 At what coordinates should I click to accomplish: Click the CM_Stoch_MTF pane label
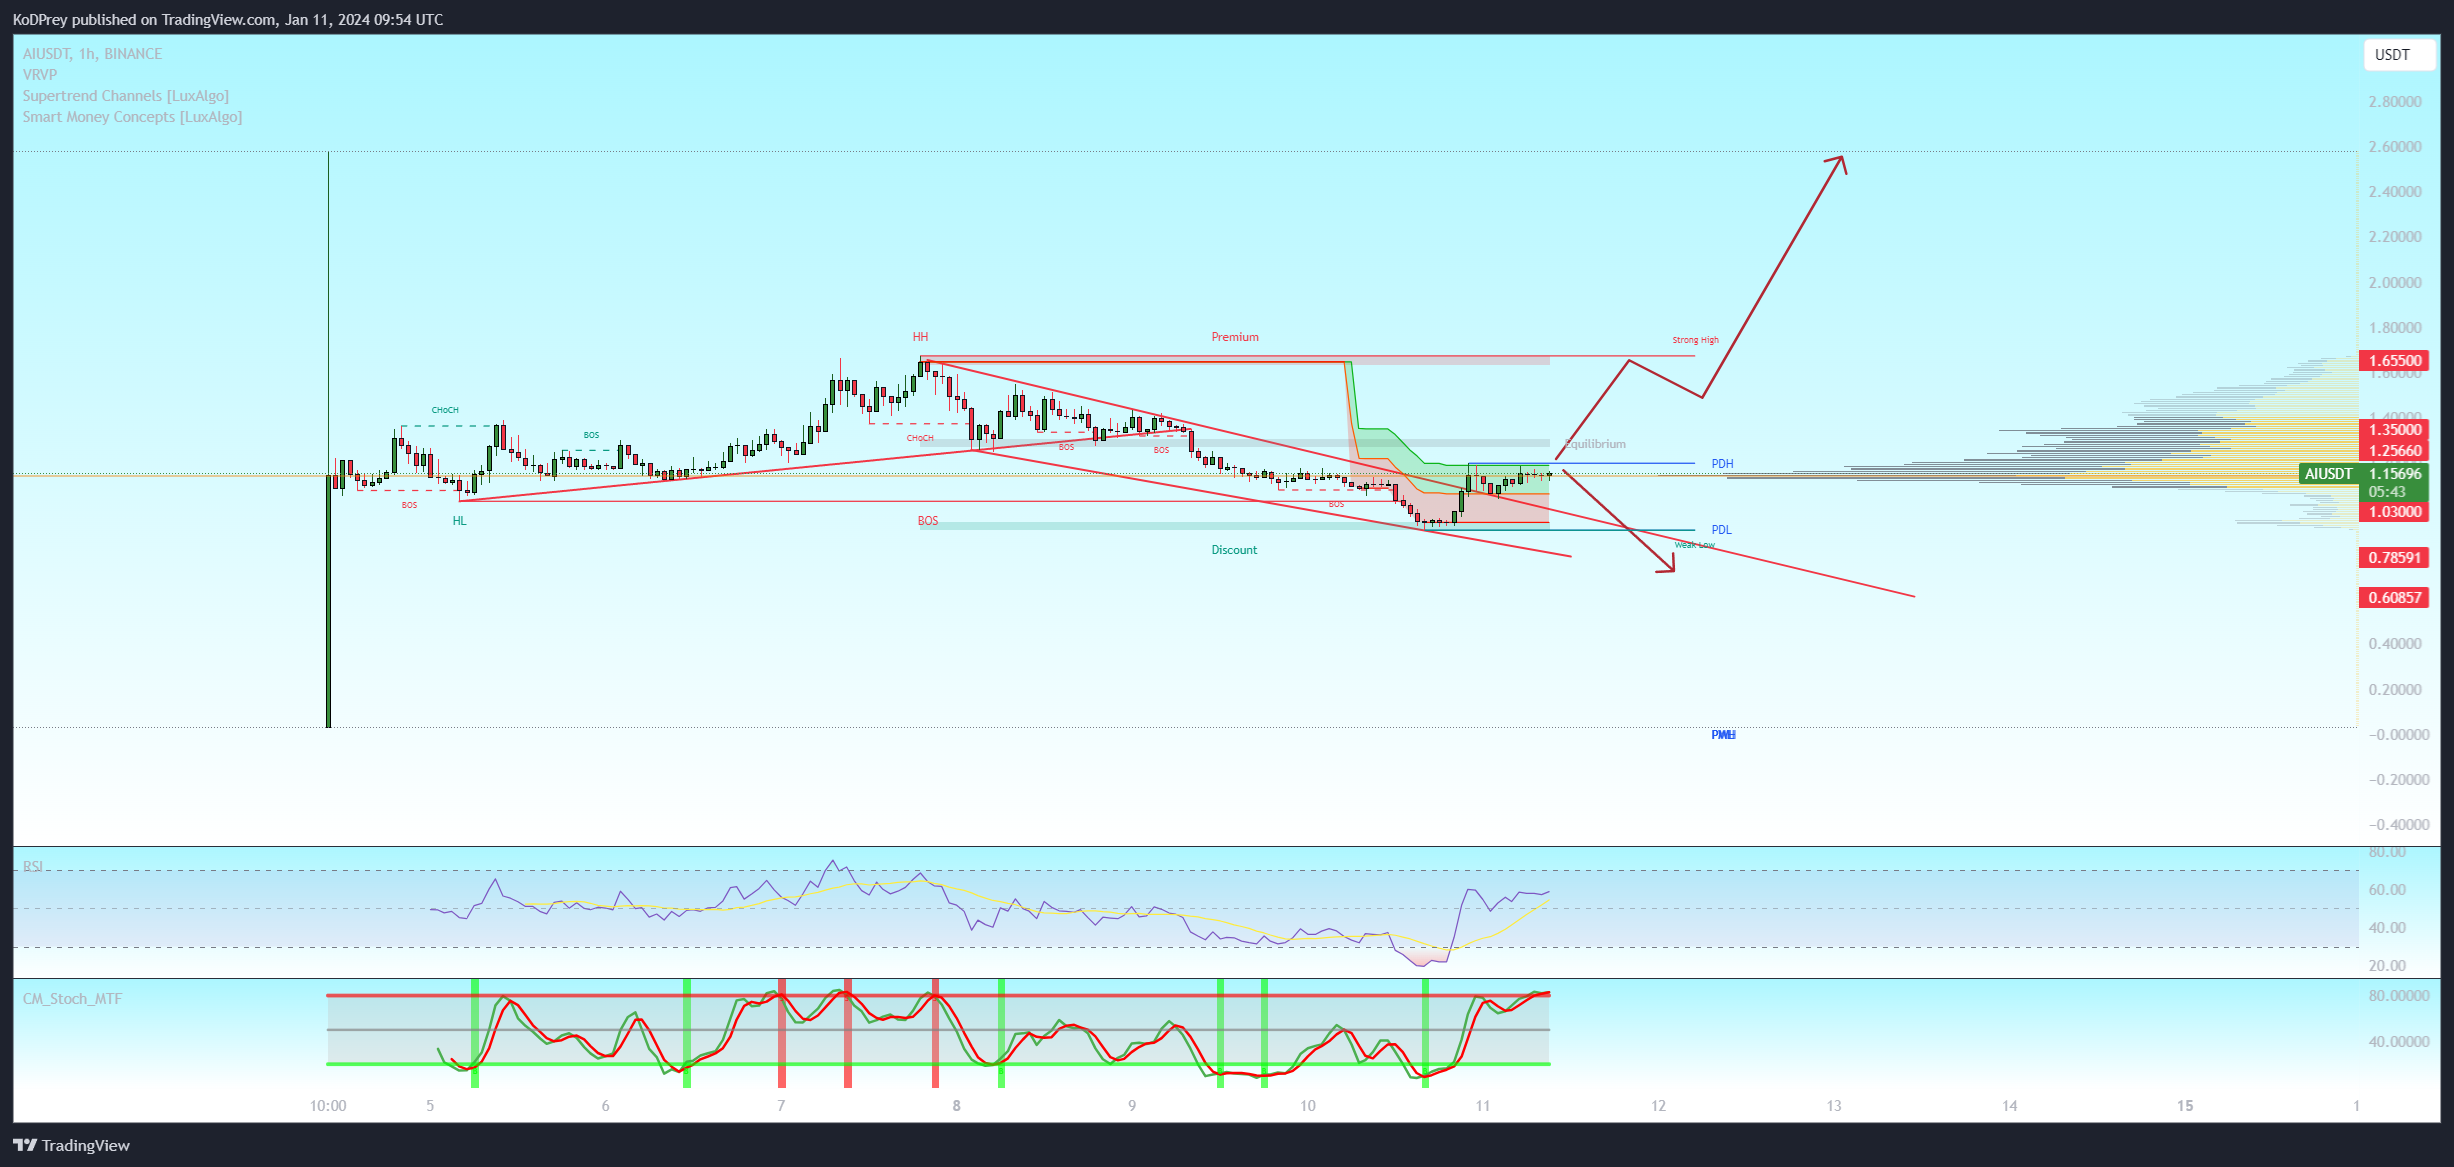[72, 999]
